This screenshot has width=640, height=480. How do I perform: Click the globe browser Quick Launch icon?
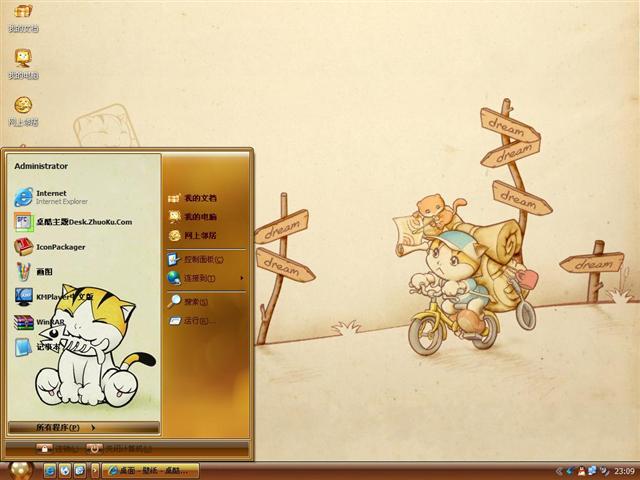pyautogui.click(x=65, y=471)
